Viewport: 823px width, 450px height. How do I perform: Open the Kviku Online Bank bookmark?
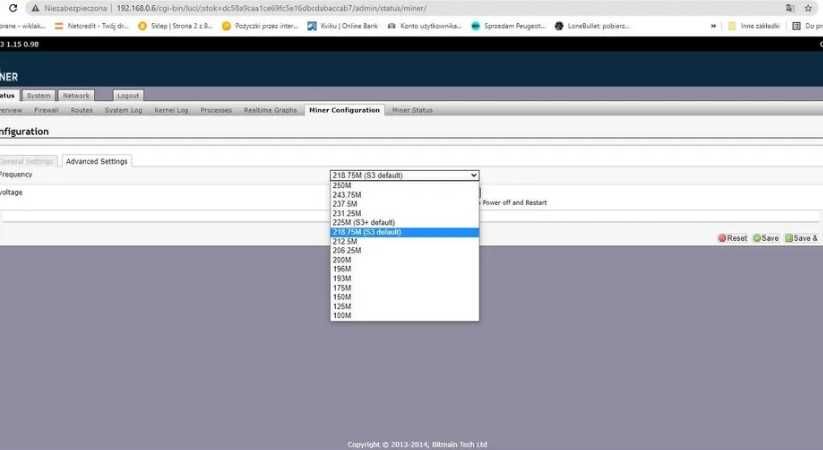coord(343,26)
